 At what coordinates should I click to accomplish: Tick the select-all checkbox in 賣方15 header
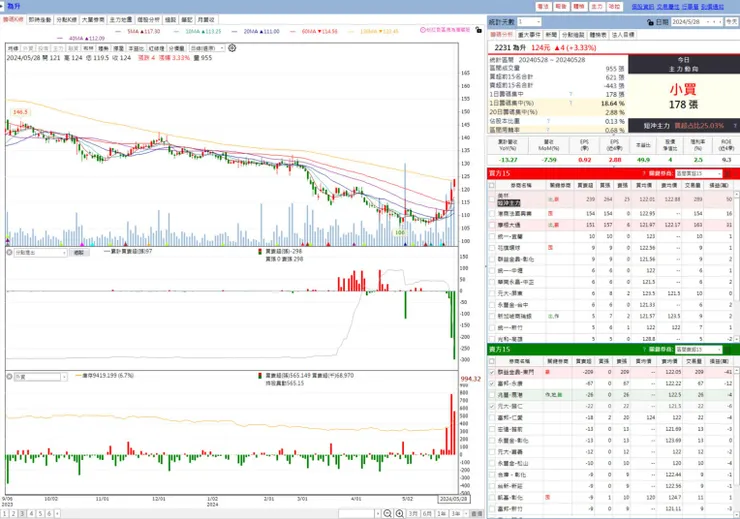492,361
